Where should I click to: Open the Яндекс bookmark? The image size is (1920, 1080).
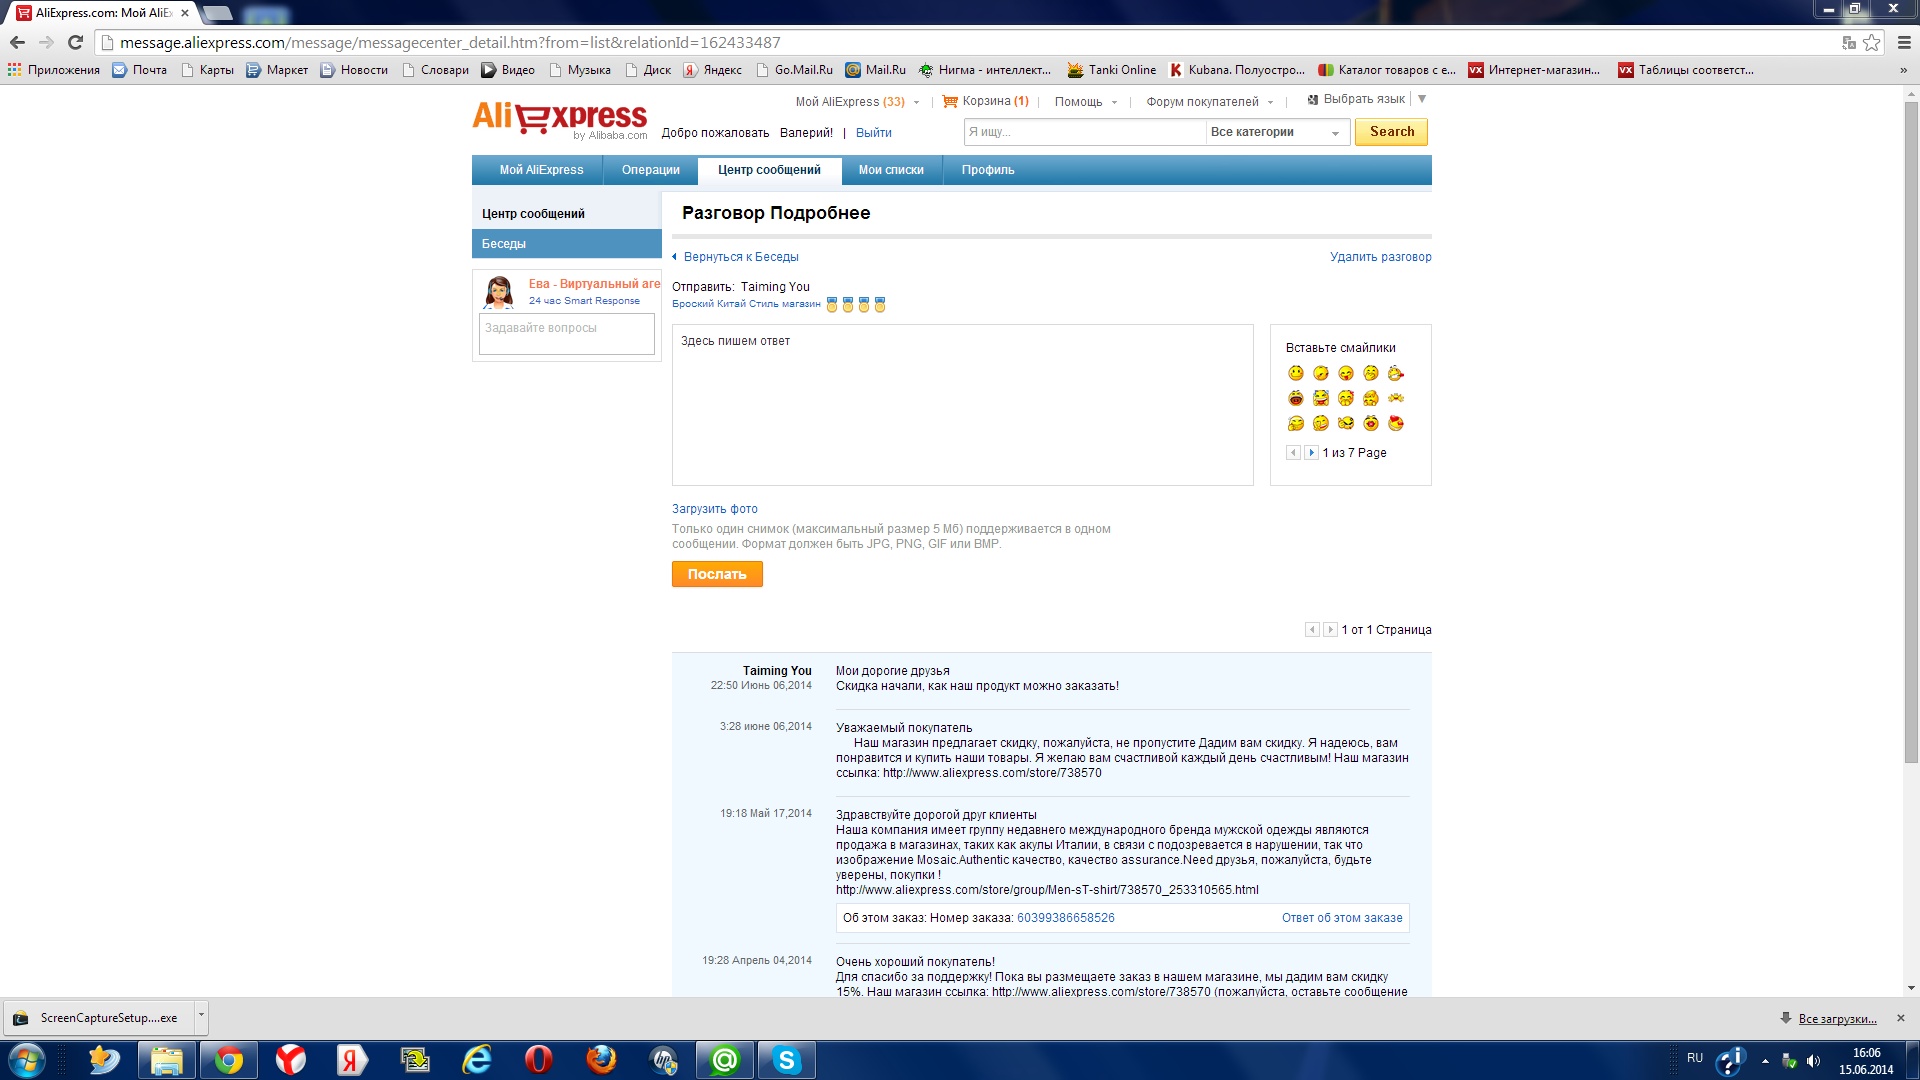tap(713, 70)
